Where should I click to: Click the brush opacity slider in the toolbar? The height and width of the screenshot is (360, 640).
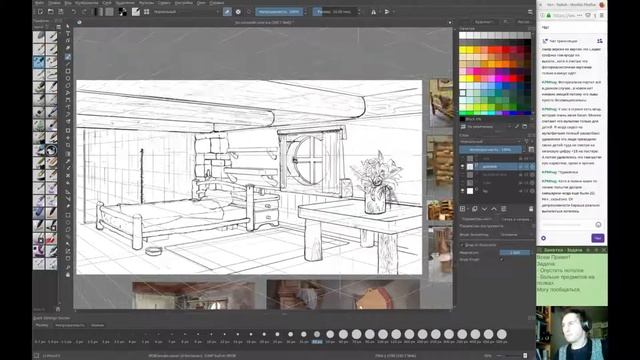[x=279, y=12]
